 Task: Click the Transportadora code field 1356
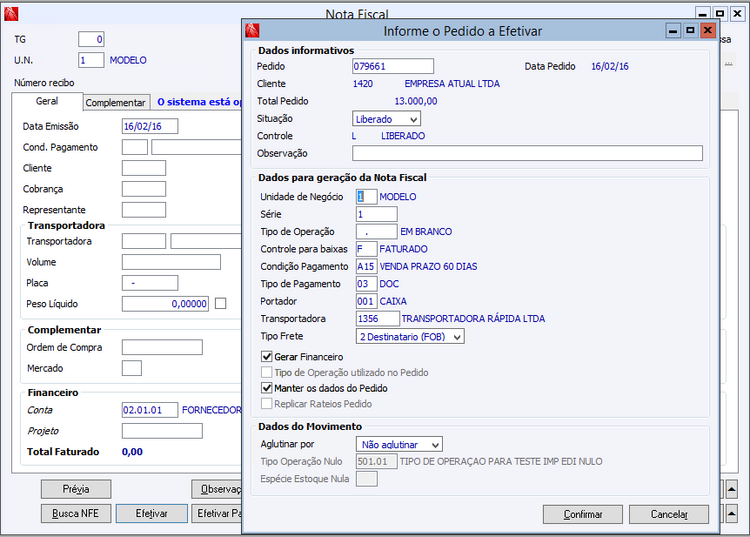click(x=377, y=318)
